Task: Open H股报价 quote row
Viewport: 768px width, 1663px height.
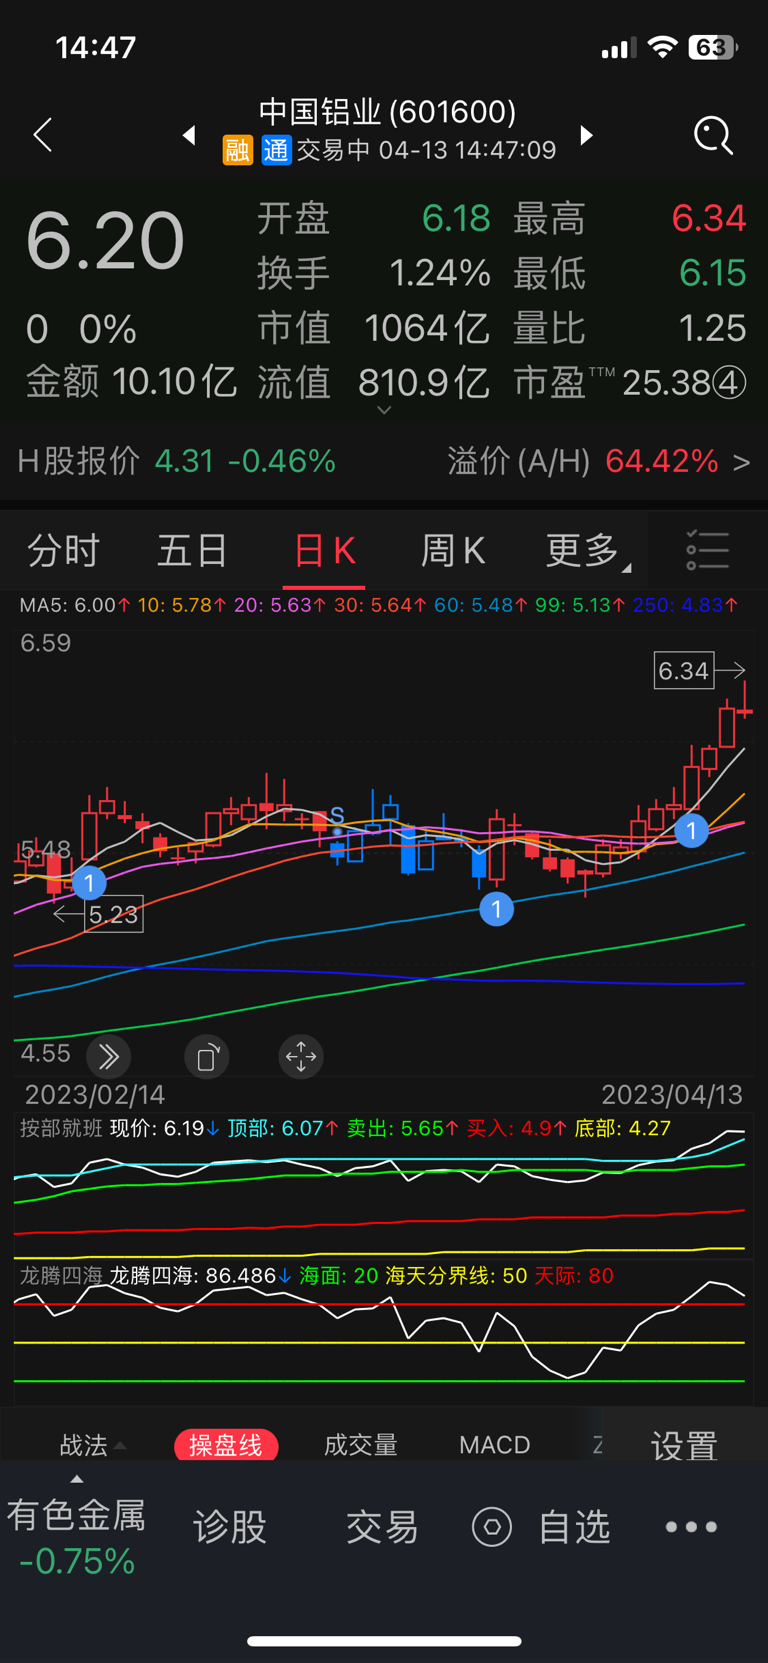Action: tap(177, 461)
